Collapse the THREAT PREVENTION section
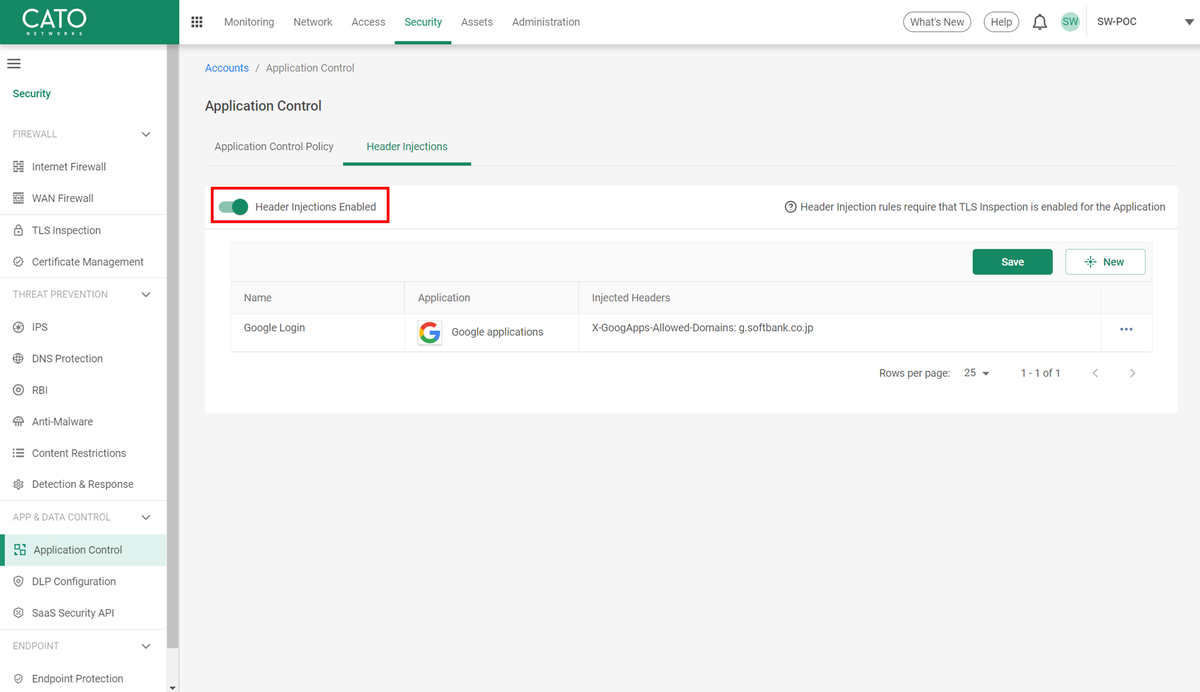The height and width of the screenshot is (692, 1200). click(x=146, y=295)
